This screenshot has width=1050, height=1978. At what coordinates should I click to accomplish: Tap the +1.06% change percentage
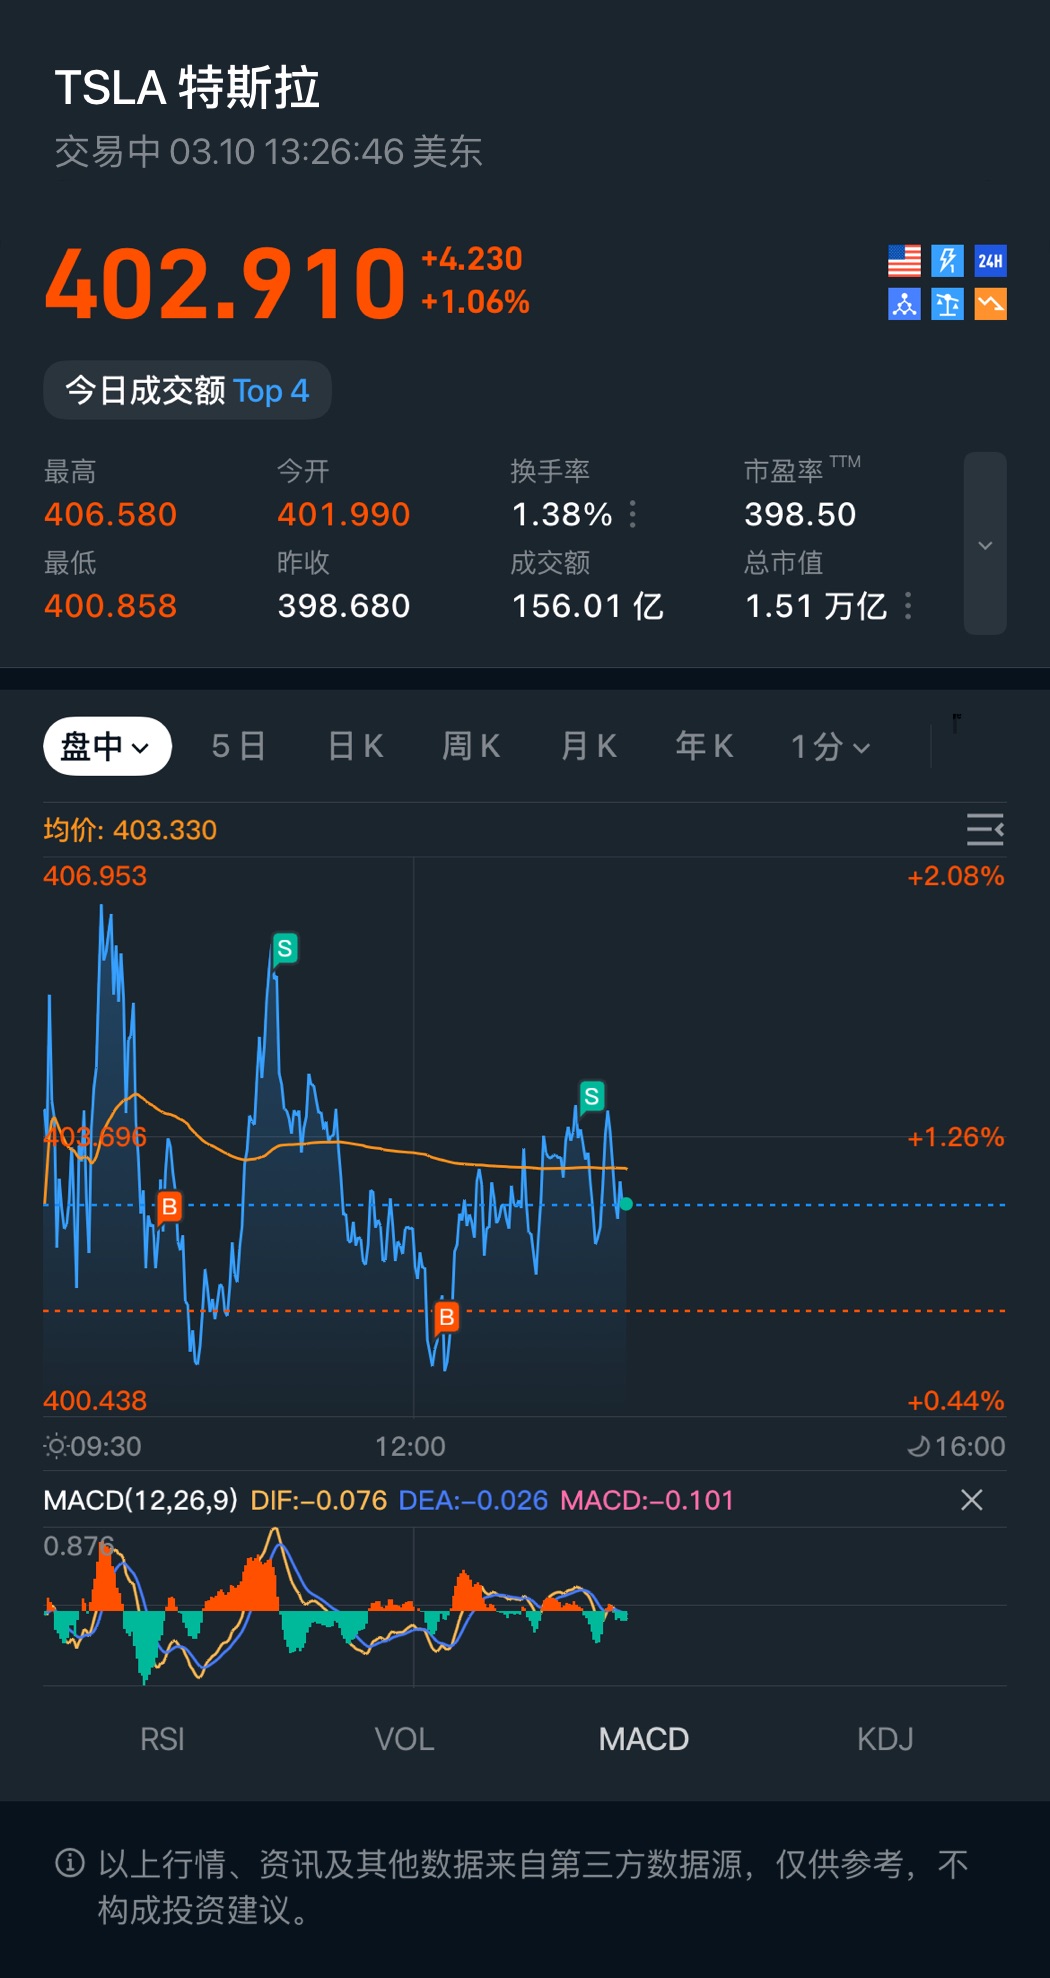(475, 302)
